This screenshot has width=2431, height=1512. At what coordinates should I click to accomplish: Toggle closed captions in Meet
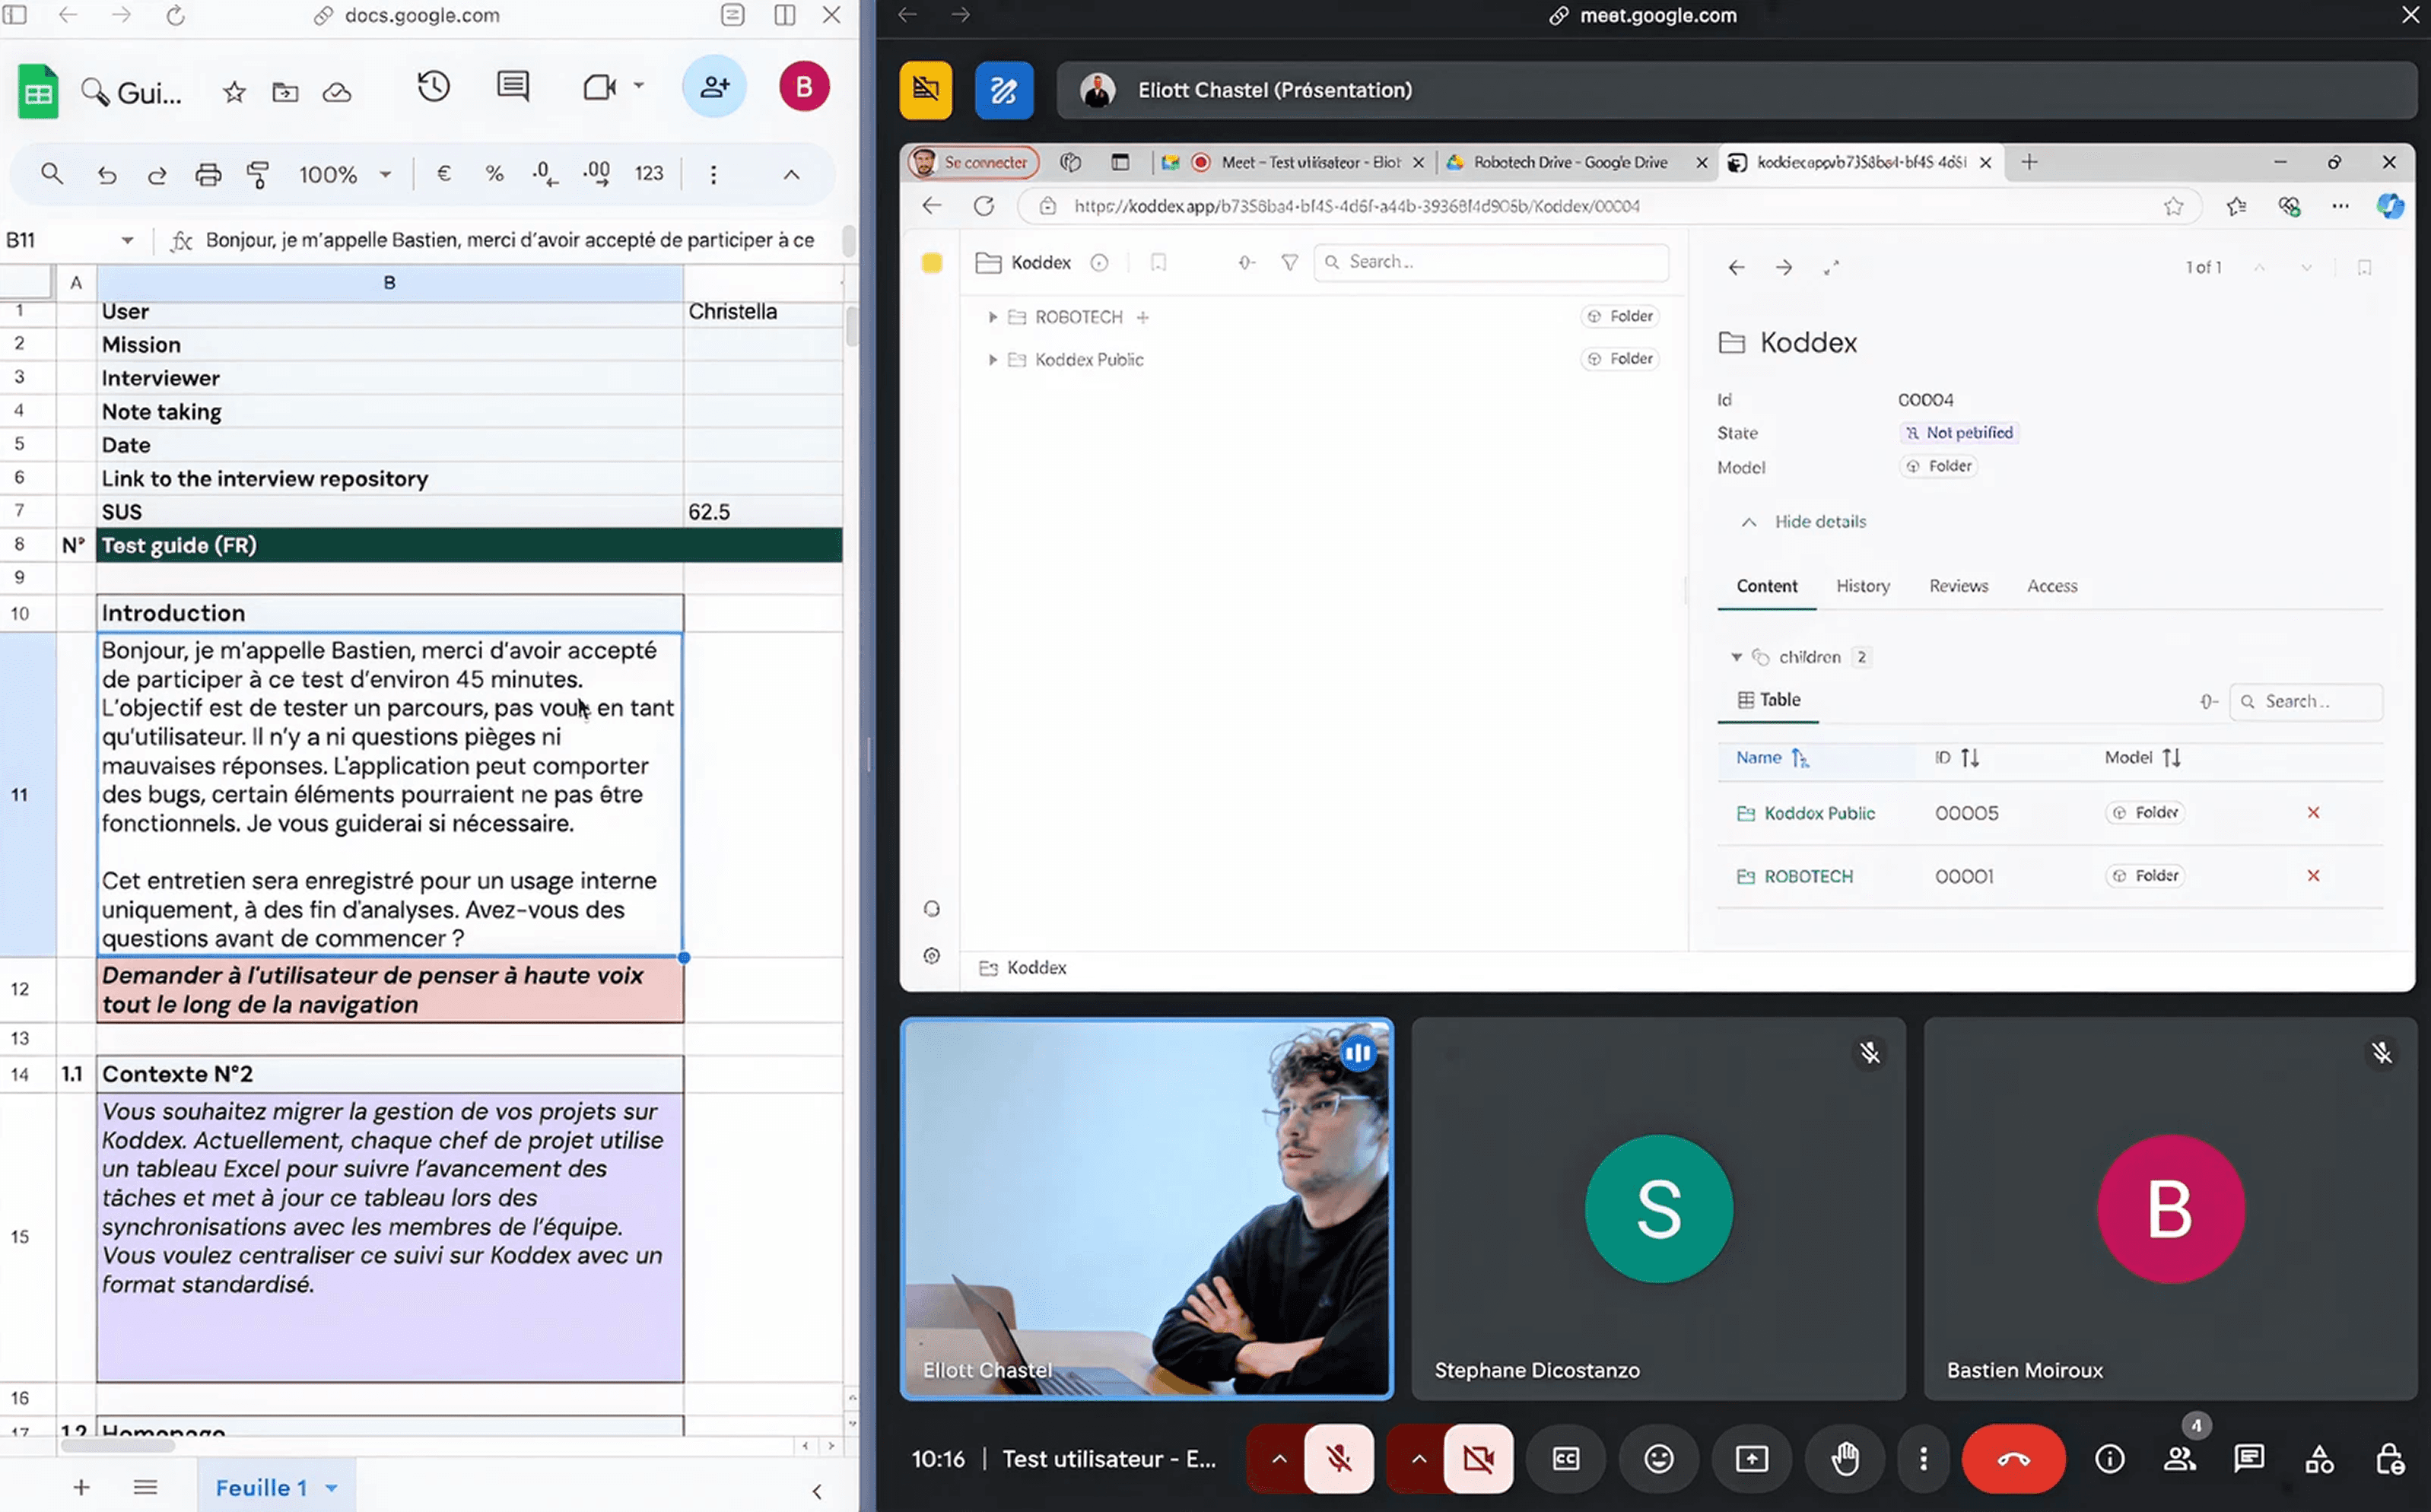point(1565,1458)
